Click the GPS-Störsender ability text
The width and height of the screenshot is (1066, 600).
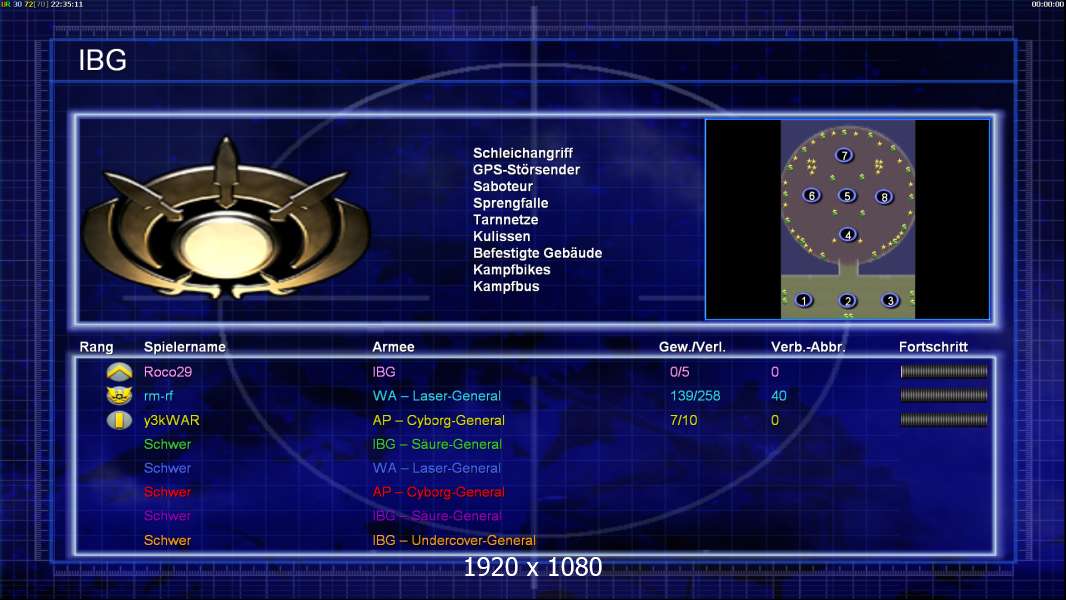click(526, 170)
